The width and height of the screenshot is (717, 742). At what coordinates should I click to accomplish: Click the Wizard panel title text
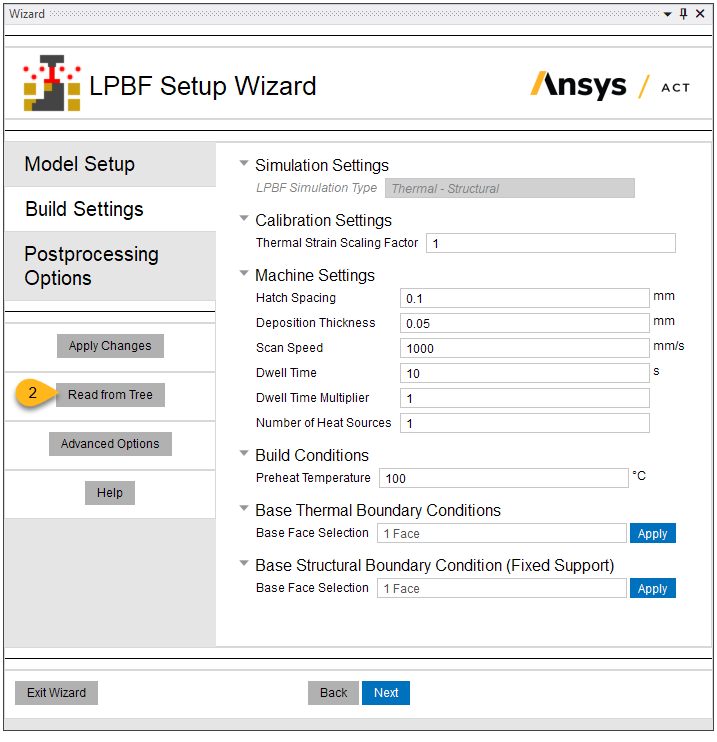coord(27,14)
